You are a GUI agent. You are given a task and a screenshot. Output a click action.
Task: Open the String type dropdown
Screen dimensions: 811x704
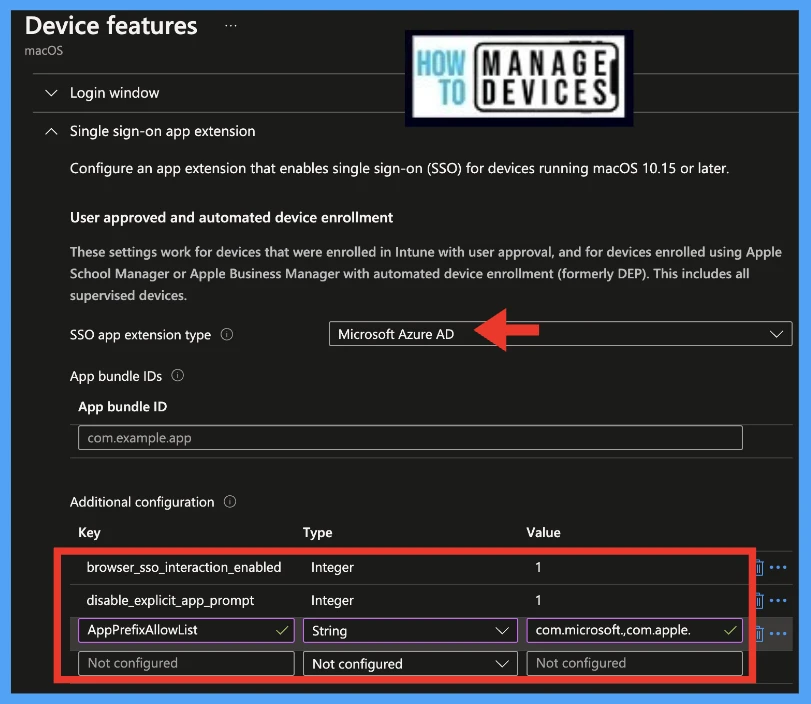coord(410,631)
